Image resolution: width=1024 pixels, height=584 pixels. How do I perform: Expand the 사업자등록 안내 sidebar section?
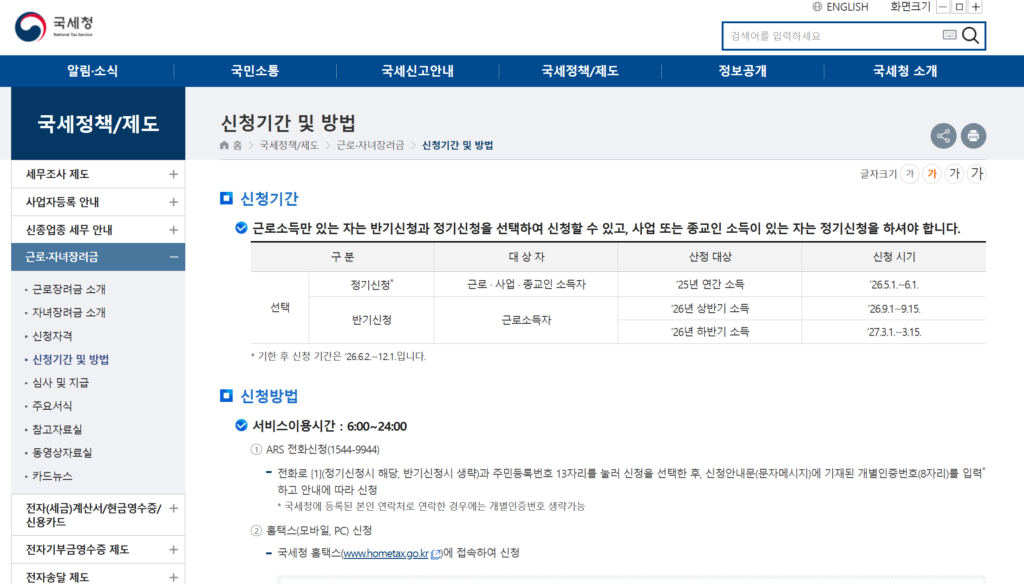(x=174, y=202)
